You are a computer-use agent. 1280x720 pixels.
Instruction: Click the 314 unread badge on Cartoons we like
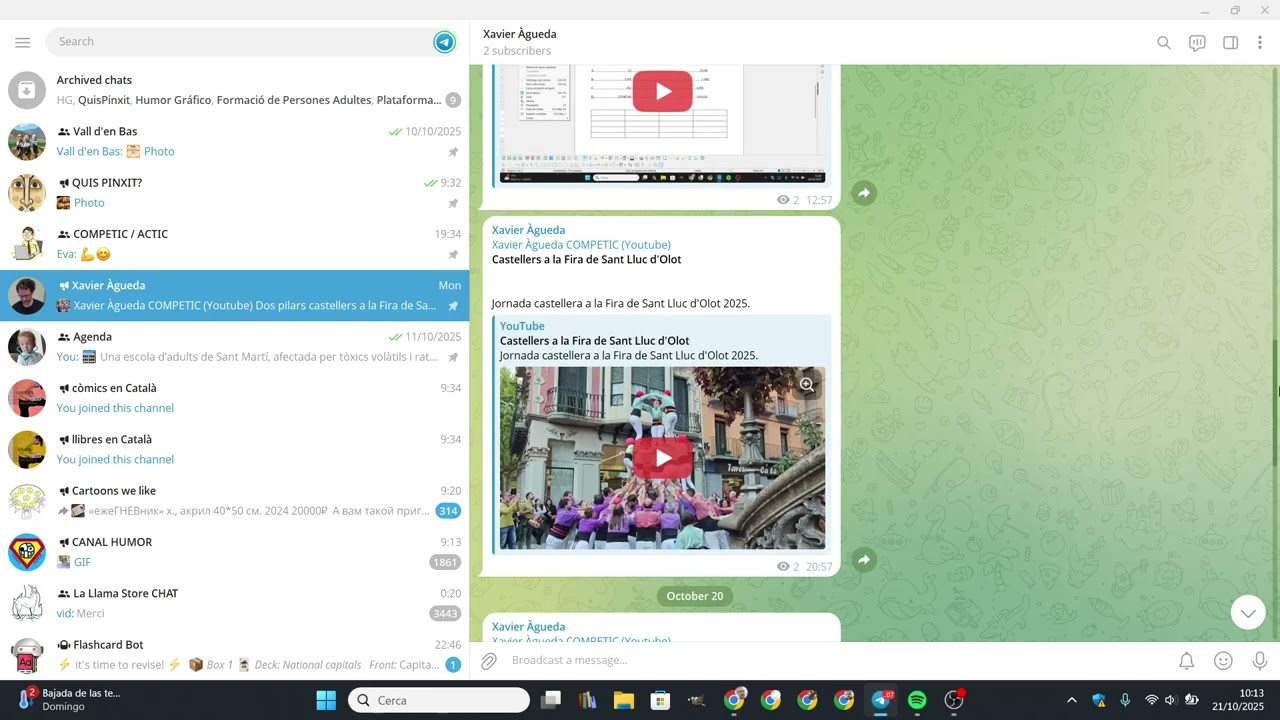[x=448, y=511]
